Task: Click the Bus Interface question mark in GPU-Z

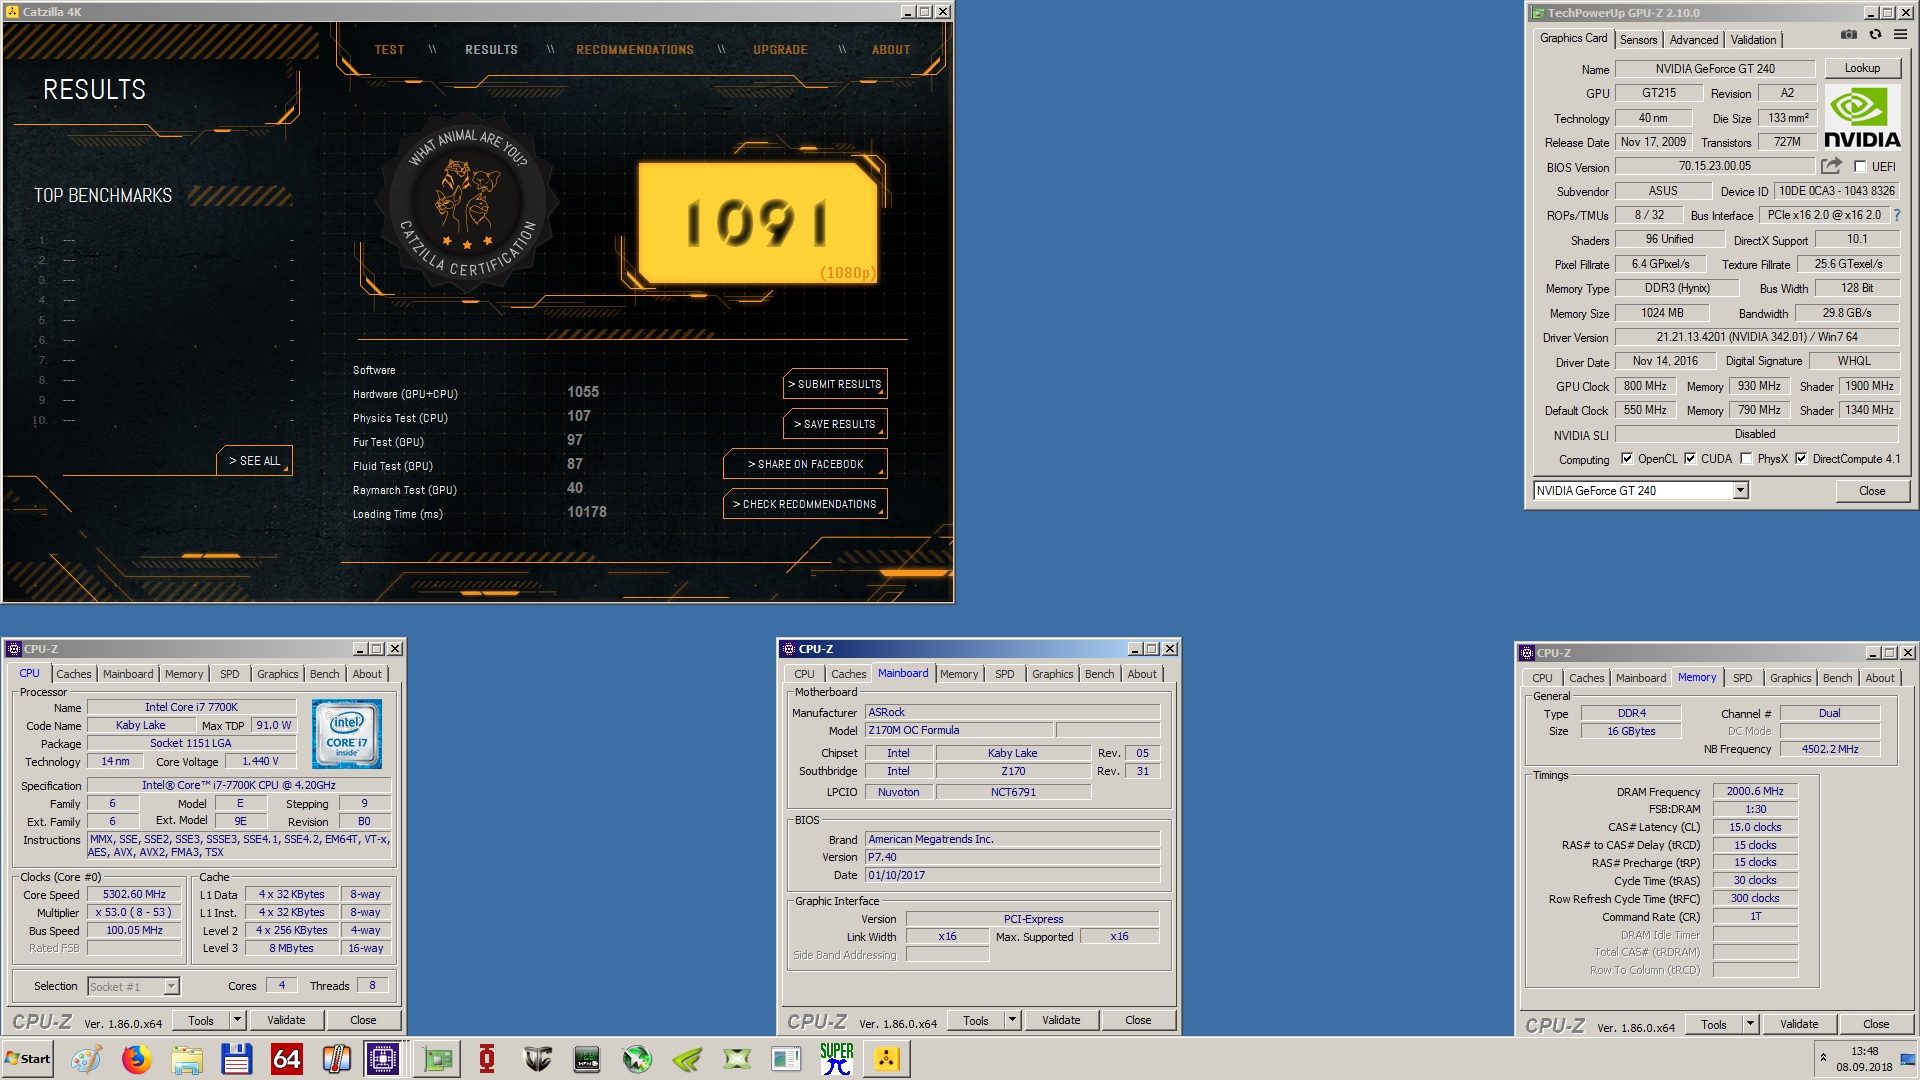Action: (1897, 215)
